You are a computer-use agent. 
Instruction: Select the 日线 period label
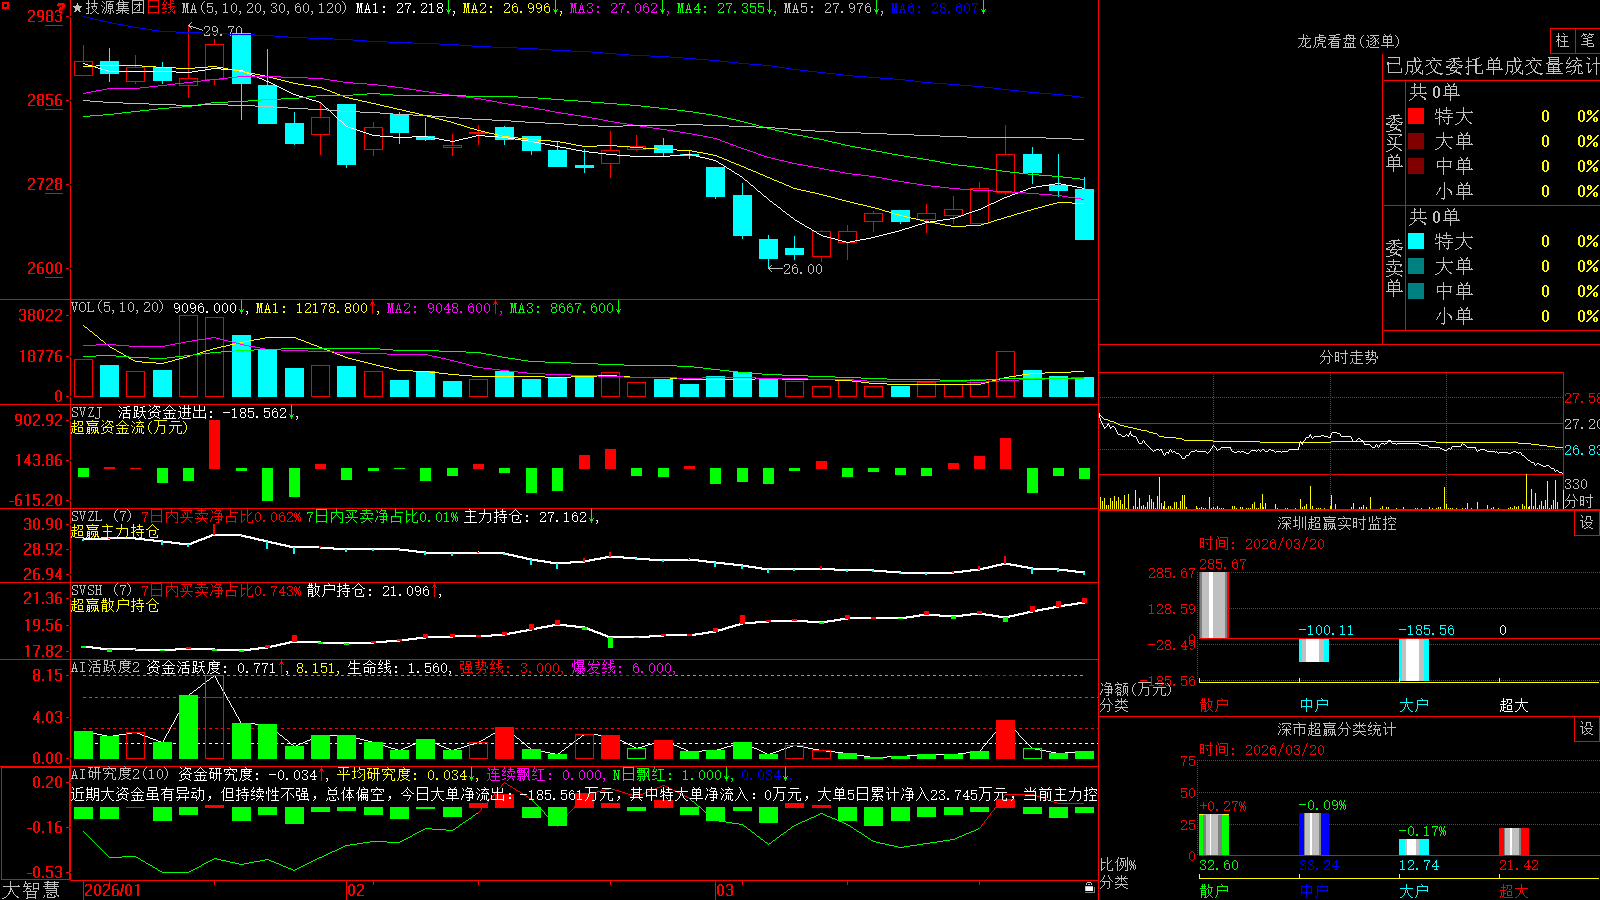(161, 8)
